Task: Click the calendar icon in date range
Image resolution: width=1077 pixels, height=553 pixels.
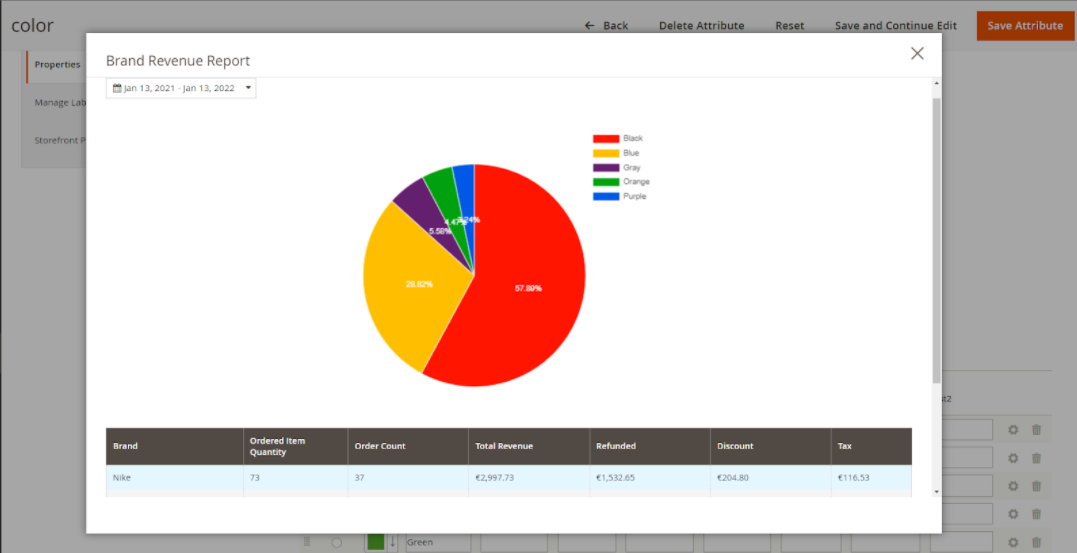Action: pyautogui.click(x=117, y=88)
